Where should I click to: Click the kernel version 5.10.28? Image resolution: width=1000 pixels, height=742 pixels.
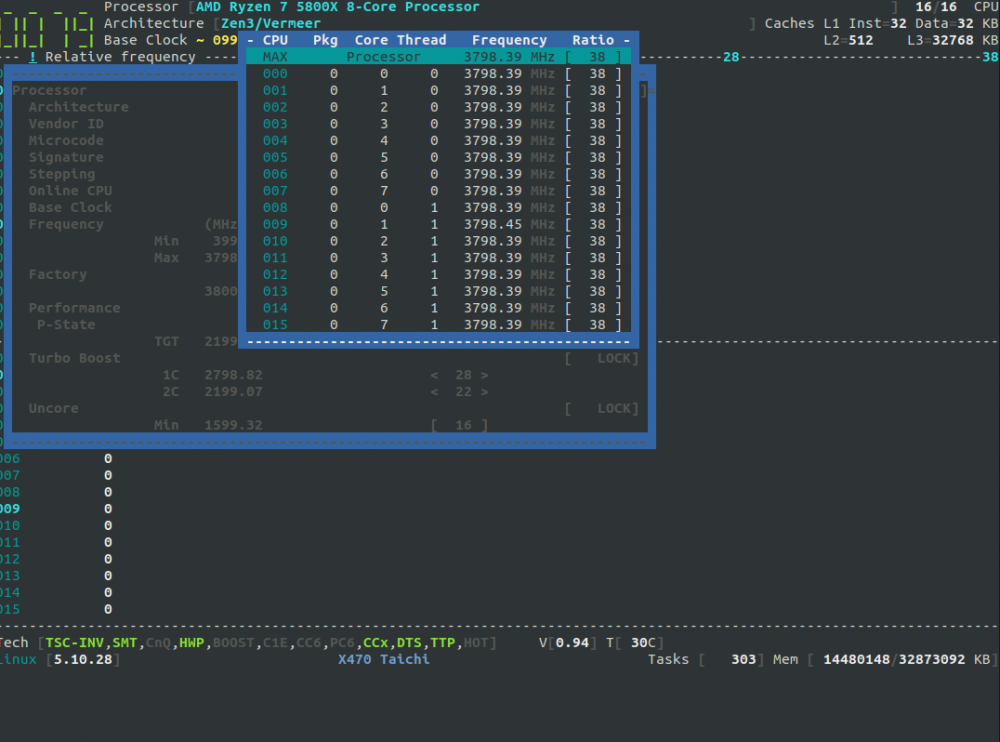coord(83,659)
